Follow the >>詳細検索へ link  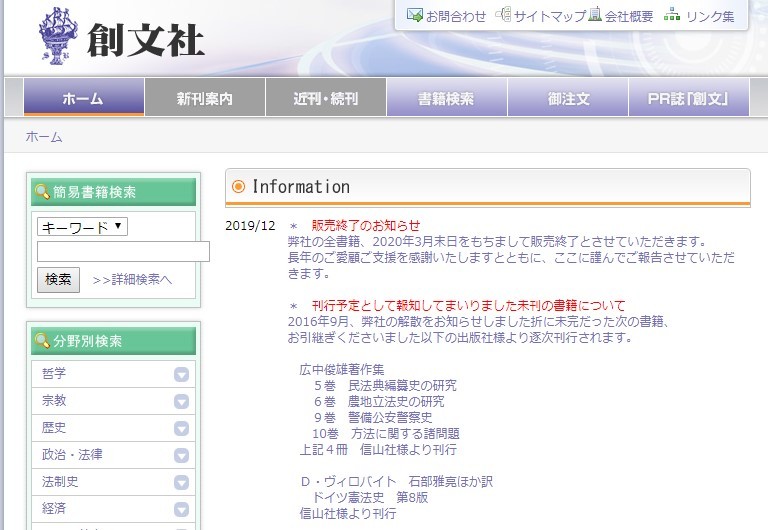coord(132,280)
